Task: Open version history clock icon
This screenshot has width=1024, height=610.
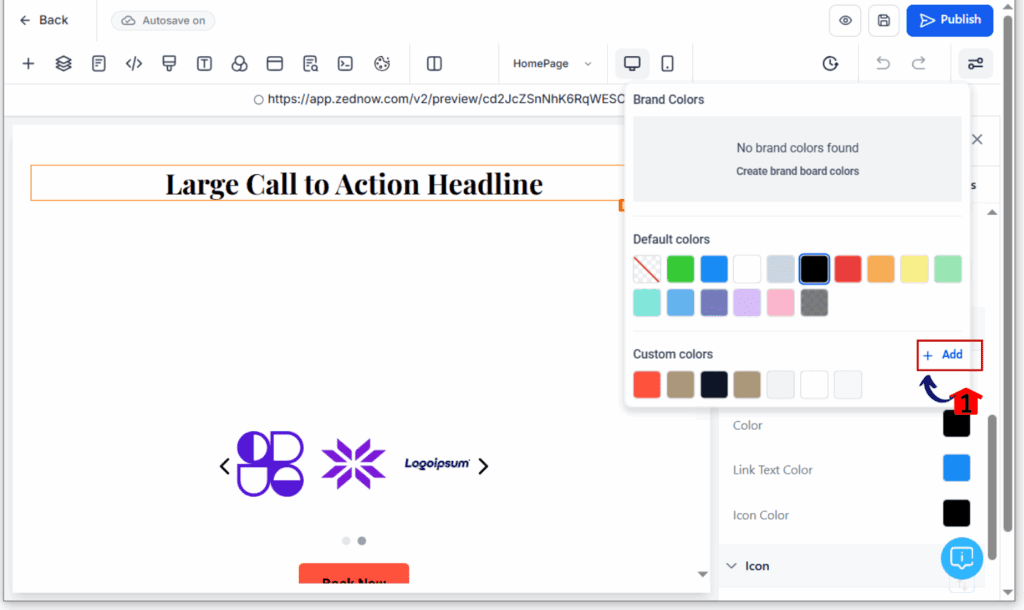Action: click(830, 63)
